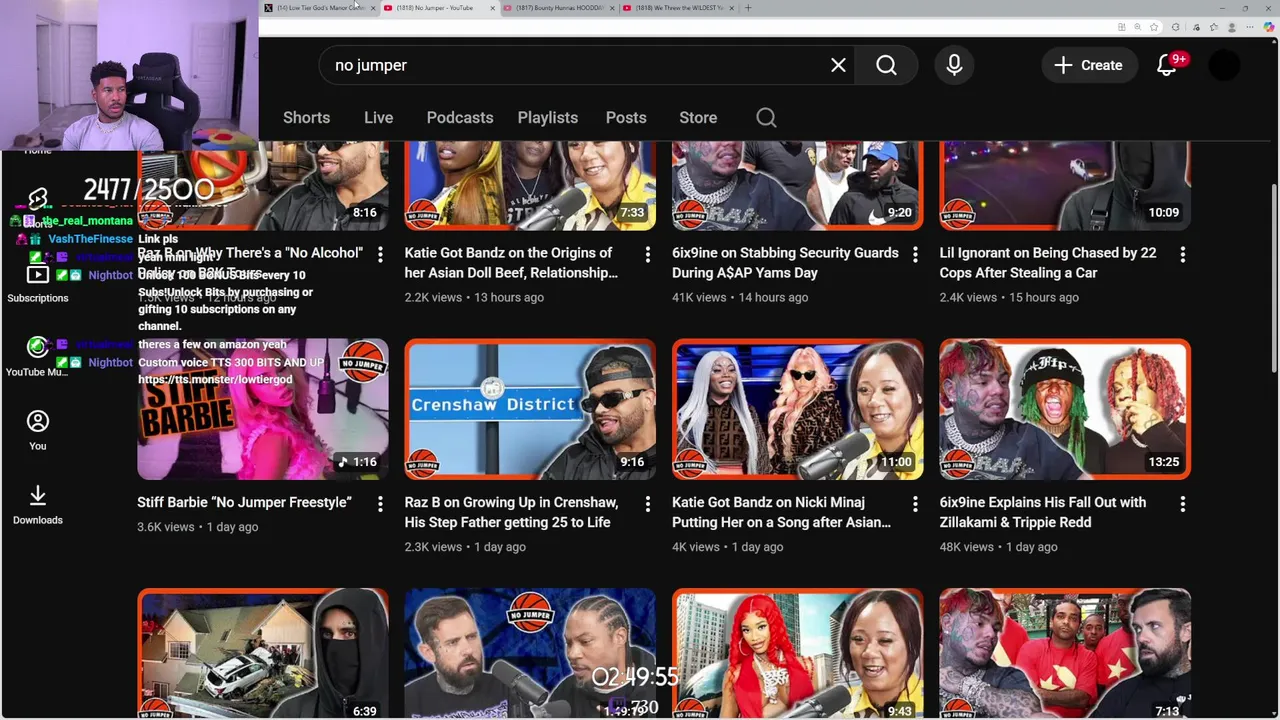Open the 7:13 red shirts group thumbnail

point(1065,654)
